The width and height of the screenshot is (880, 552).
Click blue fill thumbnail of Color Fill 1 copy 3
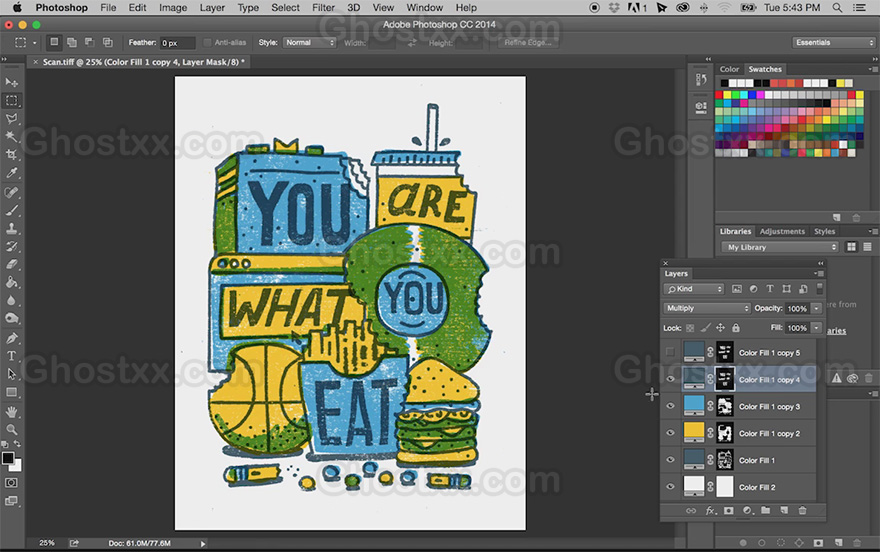click(694, 406)
